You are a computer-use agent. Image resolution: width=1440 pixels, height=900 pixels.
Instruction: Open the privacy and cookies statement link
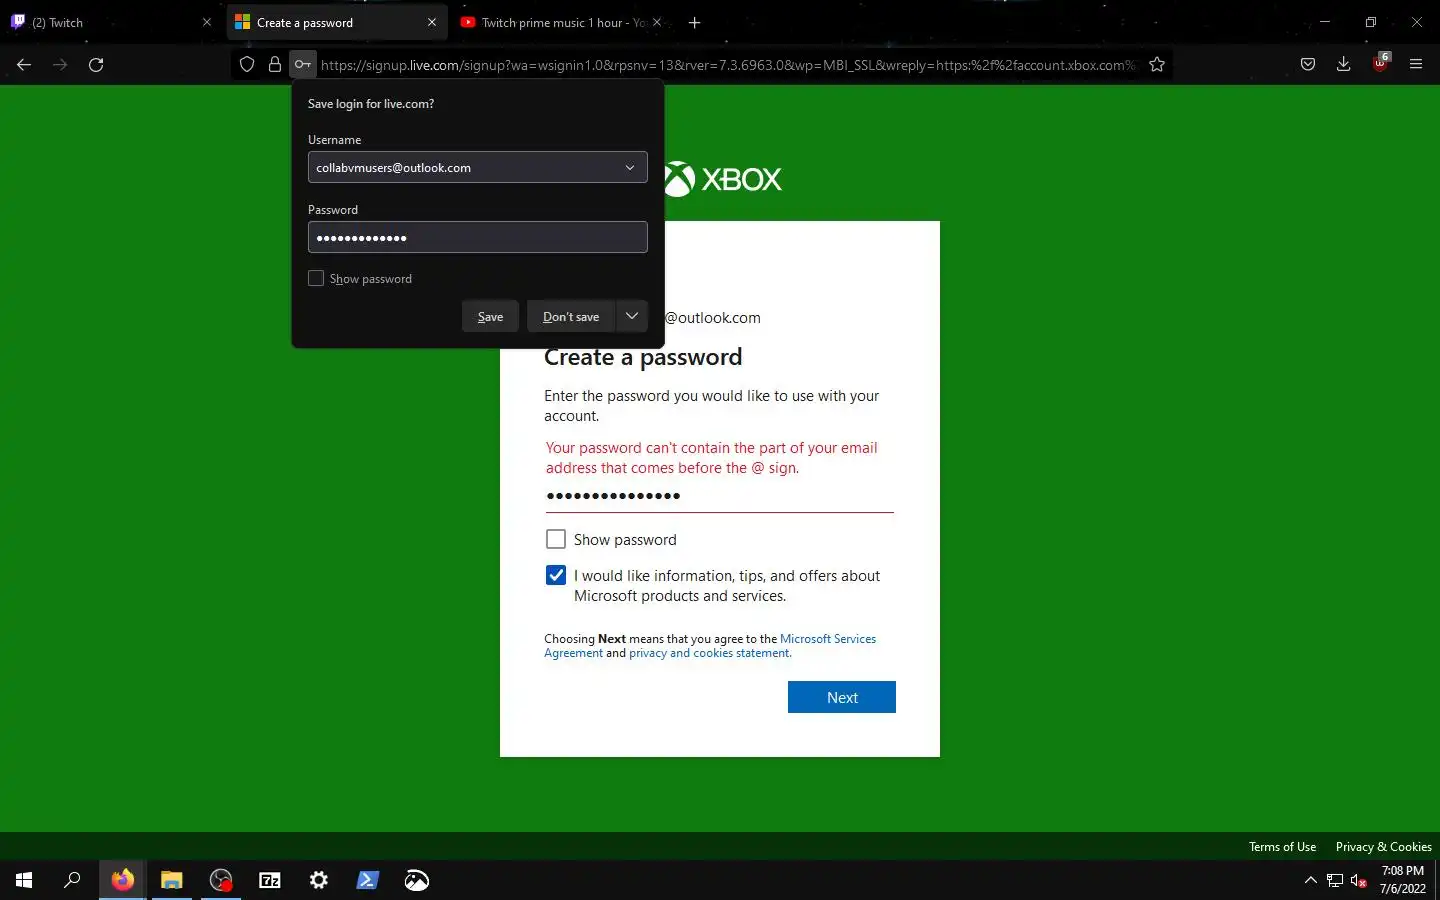(709, 653)
